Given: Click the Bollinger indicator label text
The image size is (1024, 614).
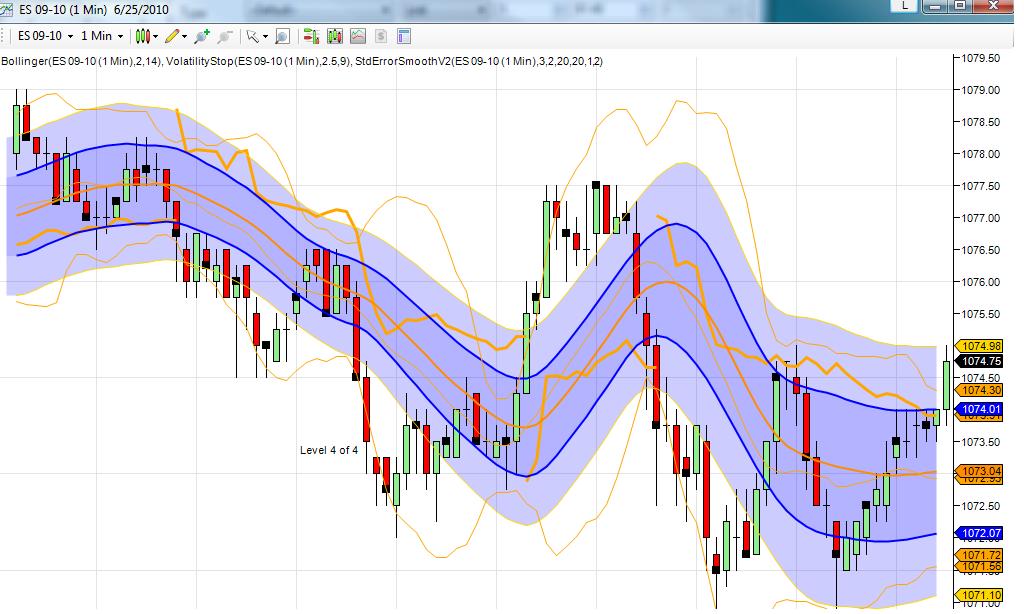Looking at the screenshot, I should click(x=81, y=61).
